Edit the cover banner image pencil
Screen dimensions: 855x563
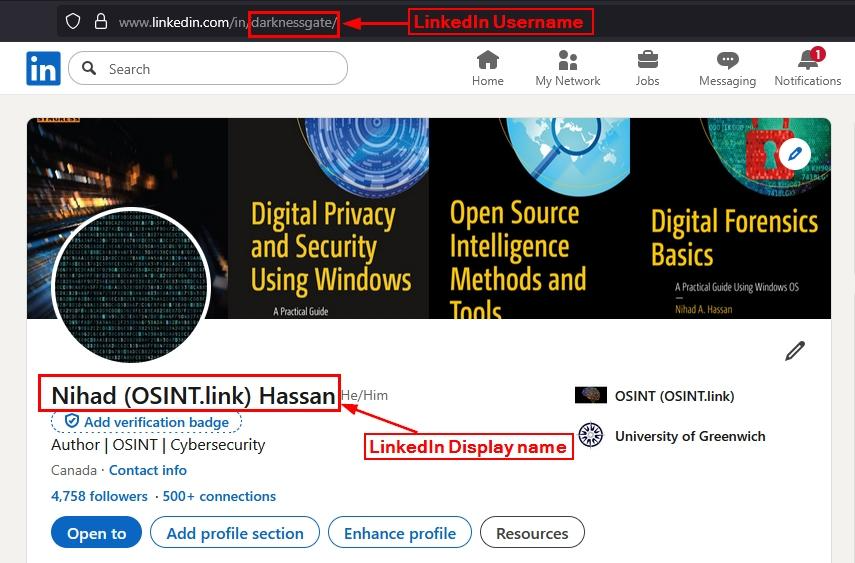(795, 154)
